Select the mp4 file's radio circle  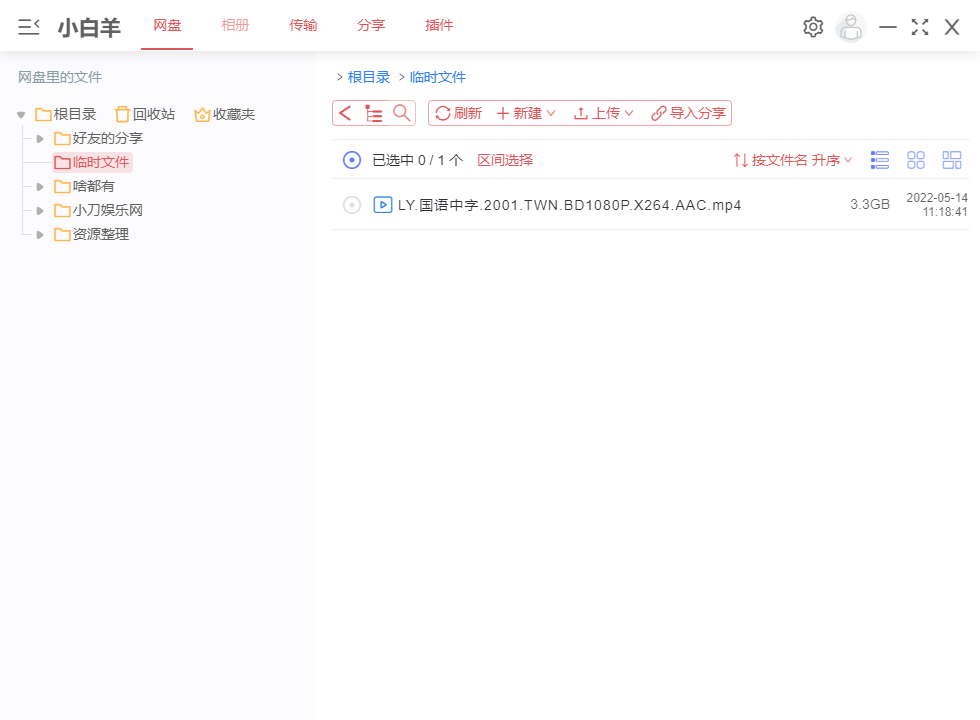click(351, 204)
